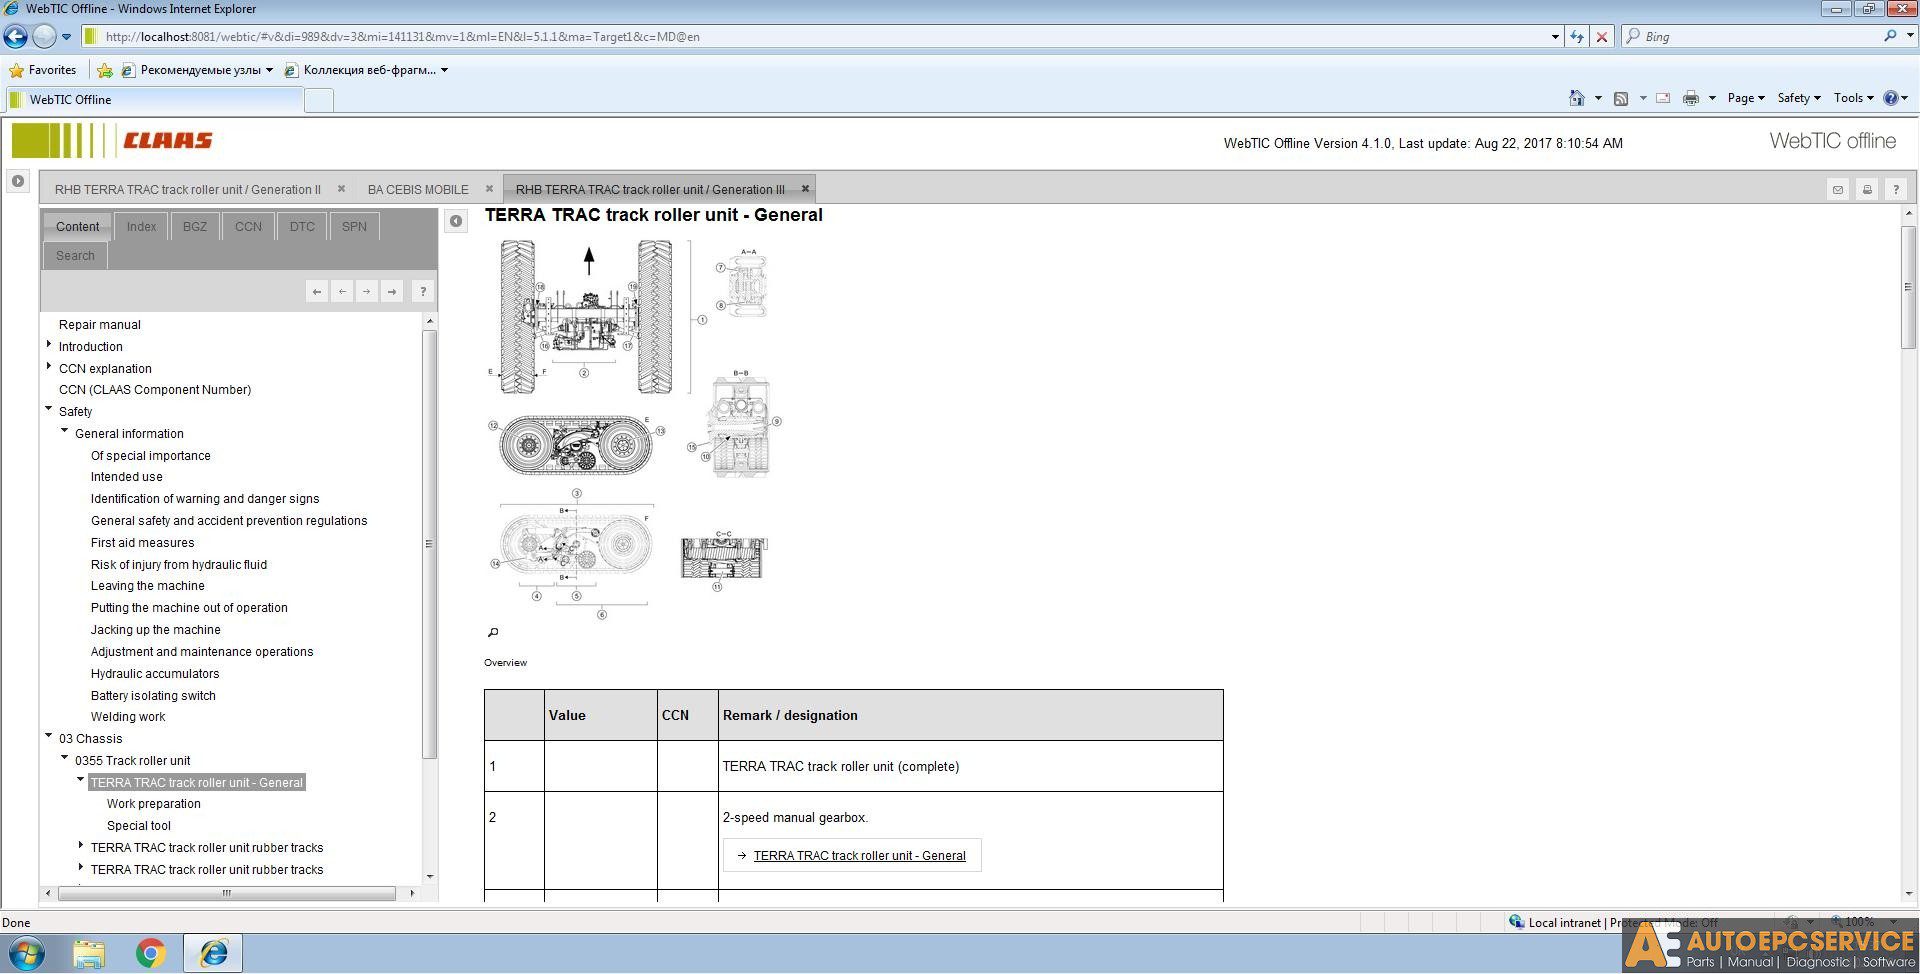Image resolution: width=1920 pixels, height=974 pixels.
Task: Close the Generation III tab
Action: [805, 188]
